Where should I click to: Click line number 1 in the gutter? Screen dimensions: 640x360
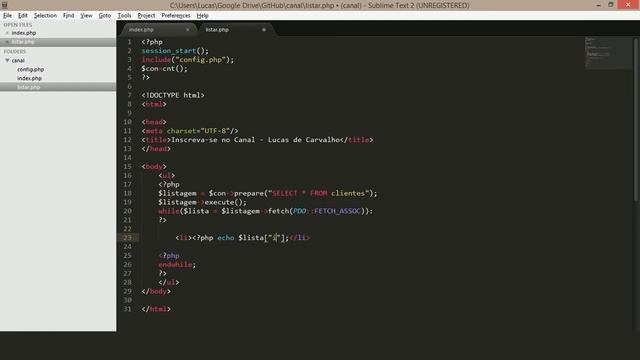click(x=129, y=42)
